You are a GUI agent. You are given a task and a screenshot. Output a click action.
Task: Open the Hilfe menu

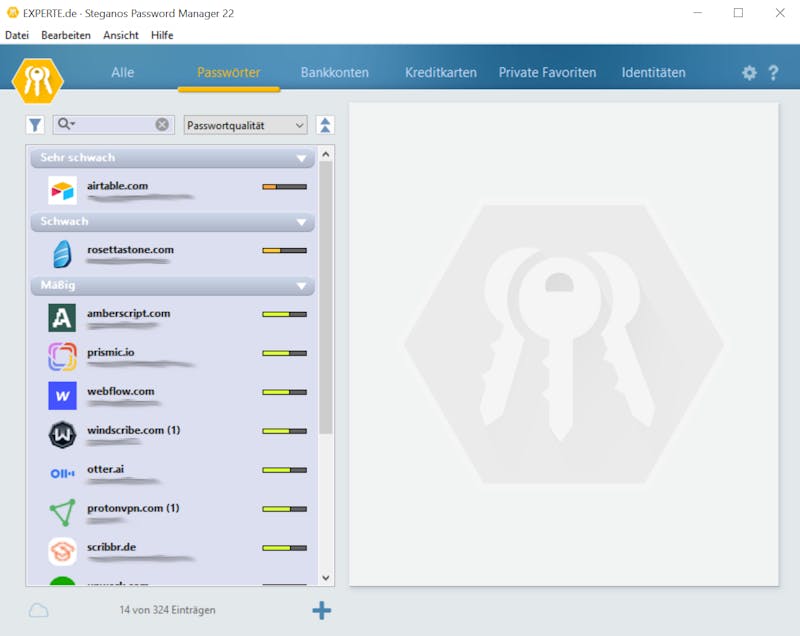point(162,35)
